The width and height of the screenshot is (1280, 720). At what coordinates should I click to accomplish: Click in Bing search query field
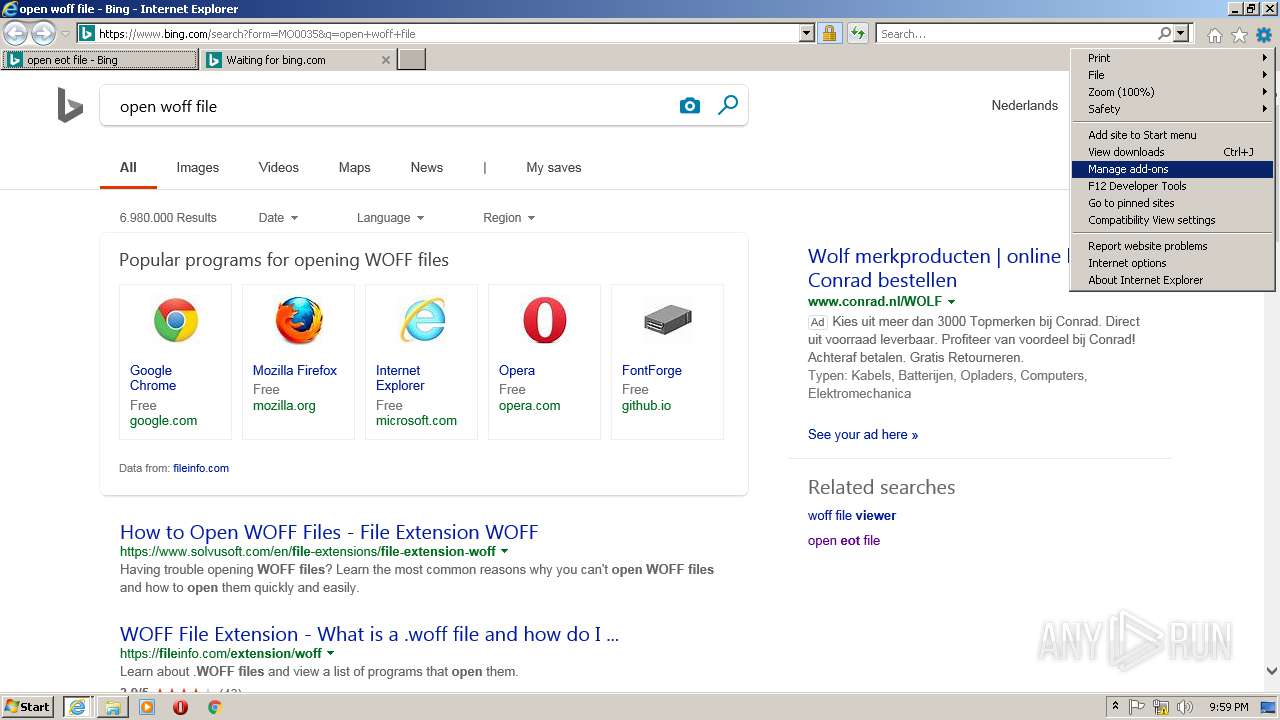point(390,106)
